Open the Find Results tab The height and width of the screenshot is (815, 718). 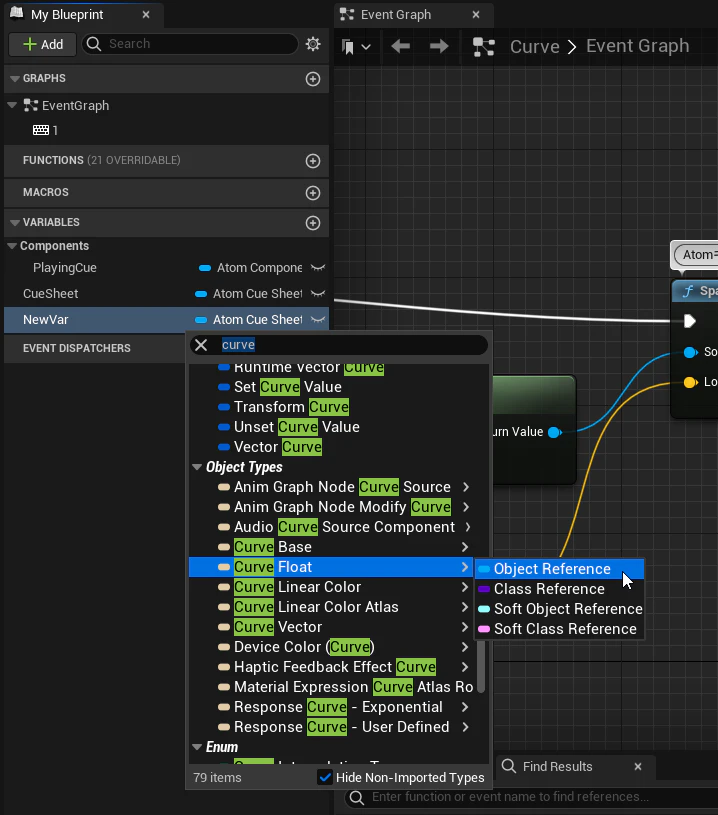tap(557, 767)
